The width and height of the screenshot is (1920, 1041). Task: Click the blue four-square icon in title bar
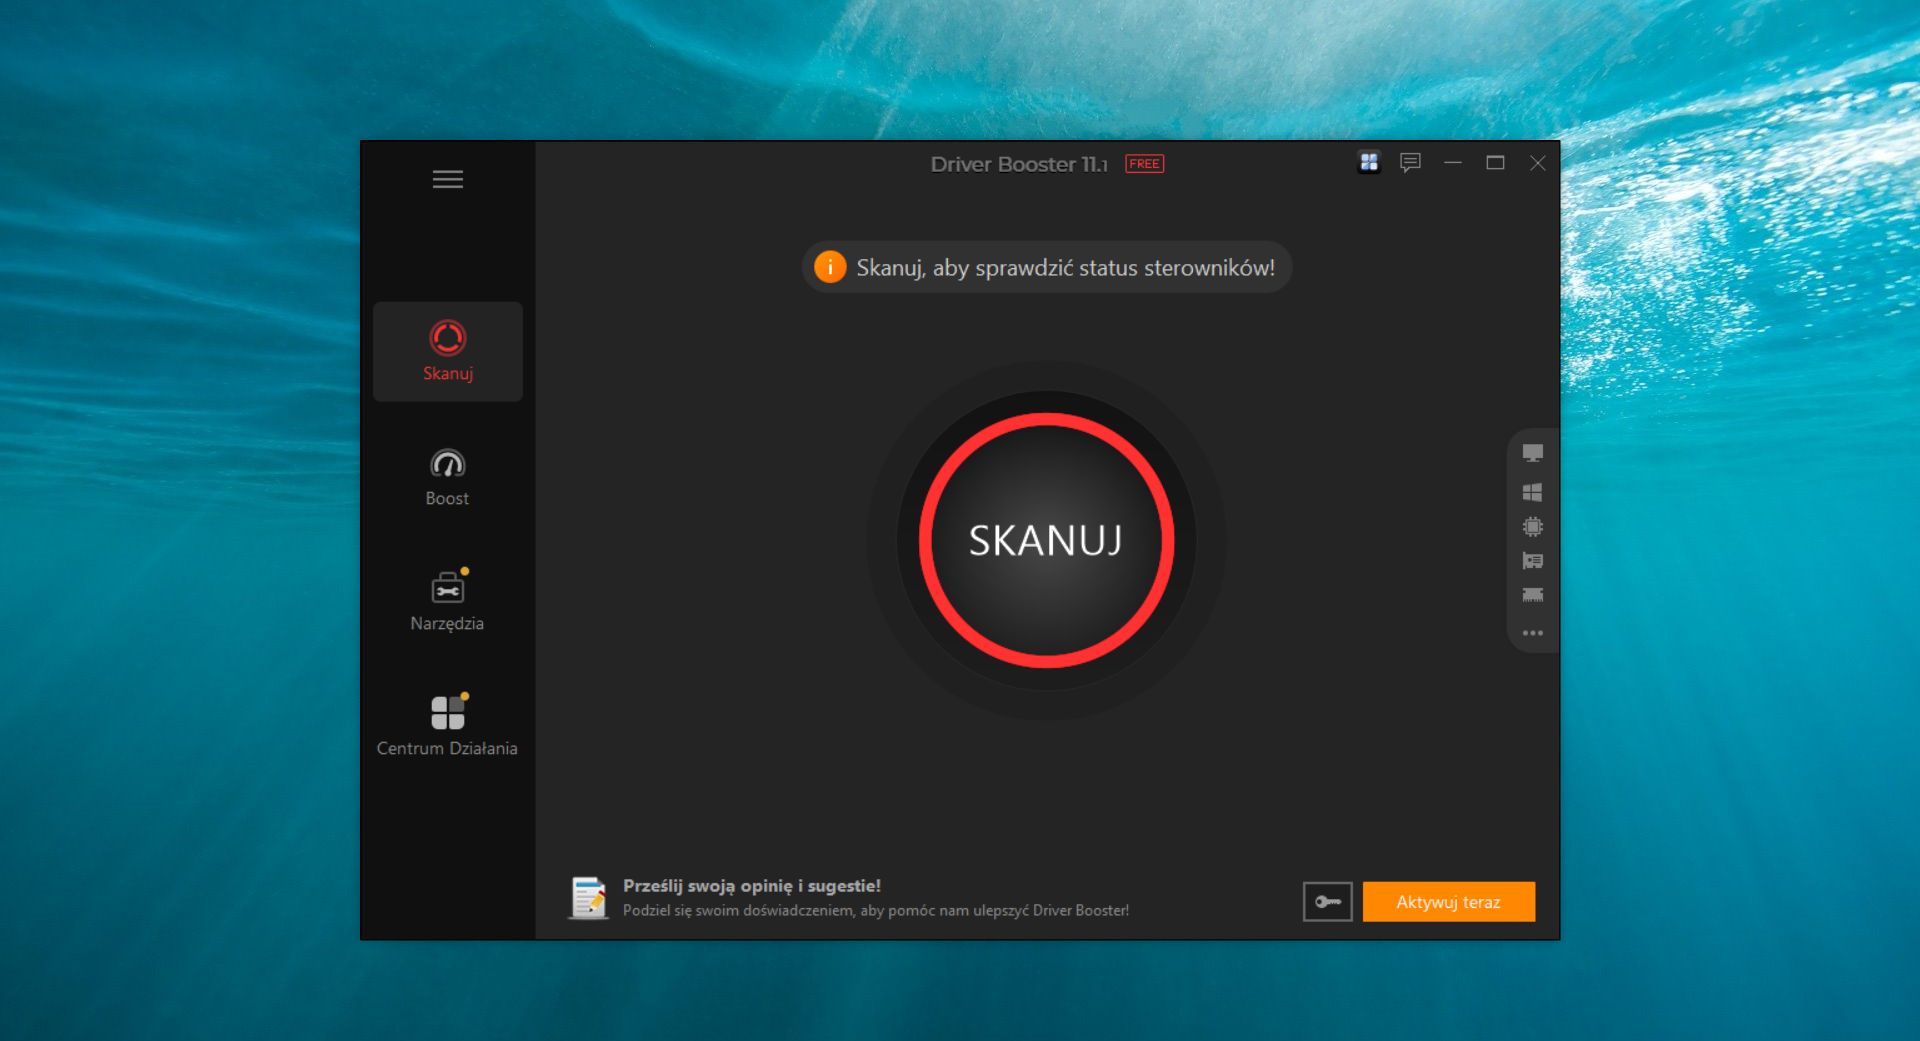coord(1369,162)
